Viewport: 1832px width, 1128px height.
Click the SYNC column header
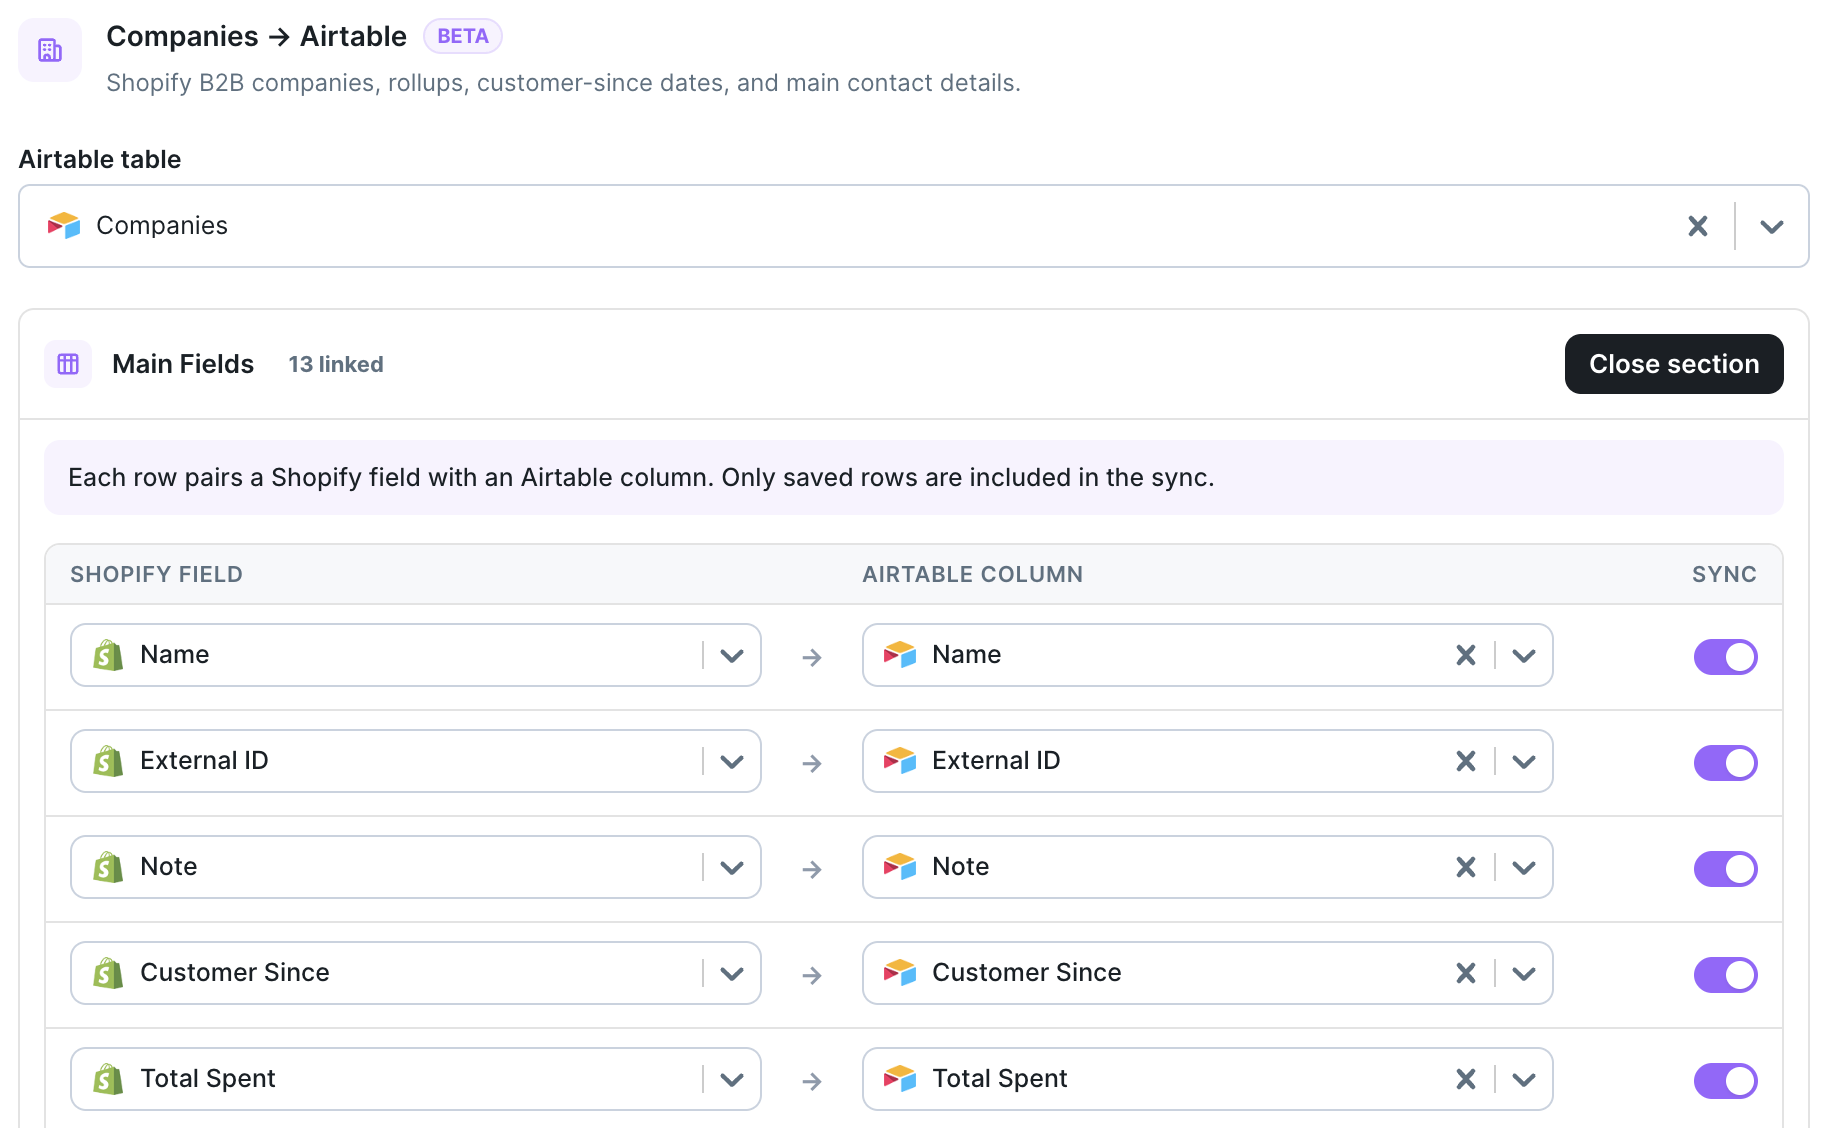pyautogui.click(x=1724, y=574)
